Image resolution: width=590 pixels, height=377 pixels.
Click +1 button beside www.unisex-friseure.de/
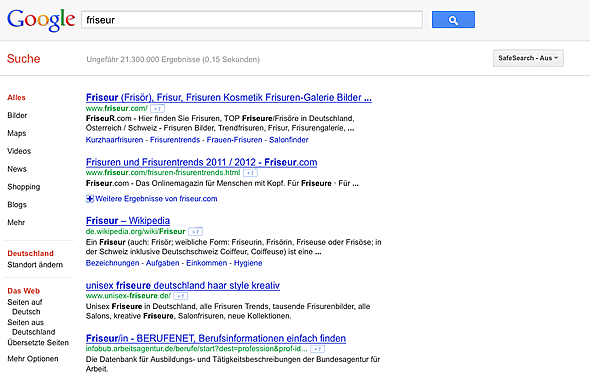[x=181, y=296]
